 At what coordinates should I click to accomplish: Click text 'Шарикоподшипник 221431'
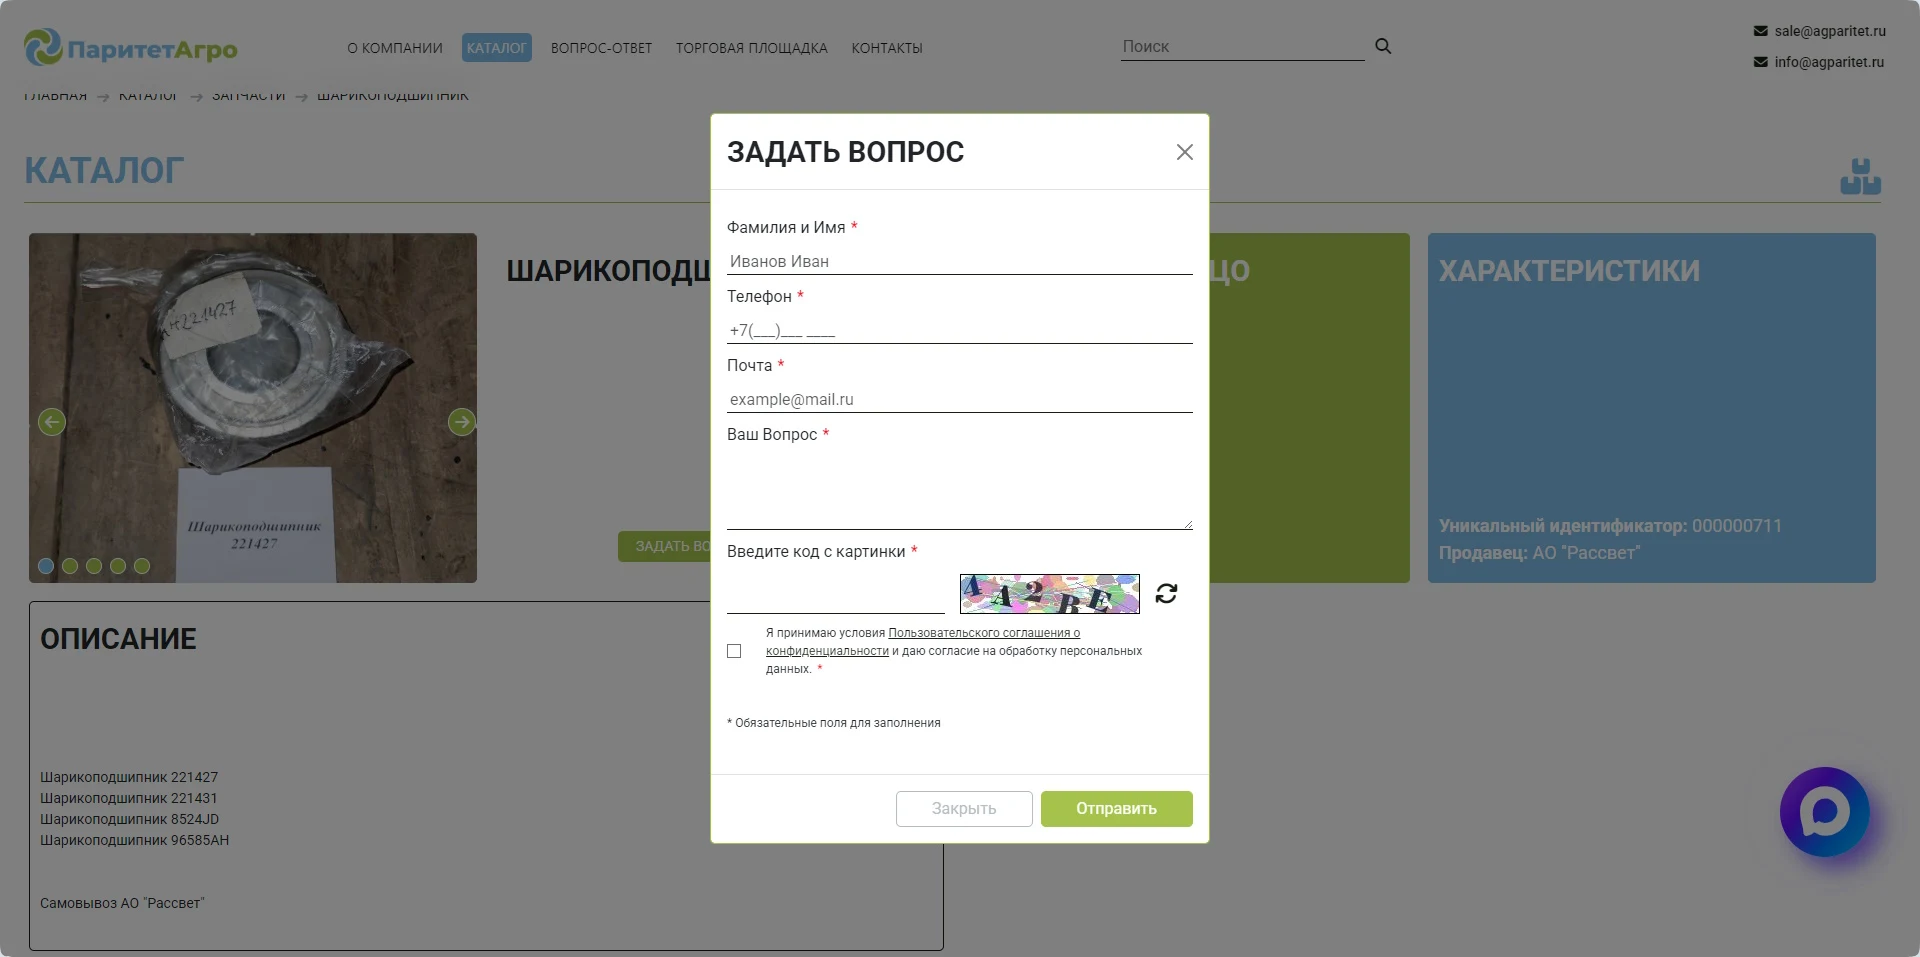coord(129,798)
